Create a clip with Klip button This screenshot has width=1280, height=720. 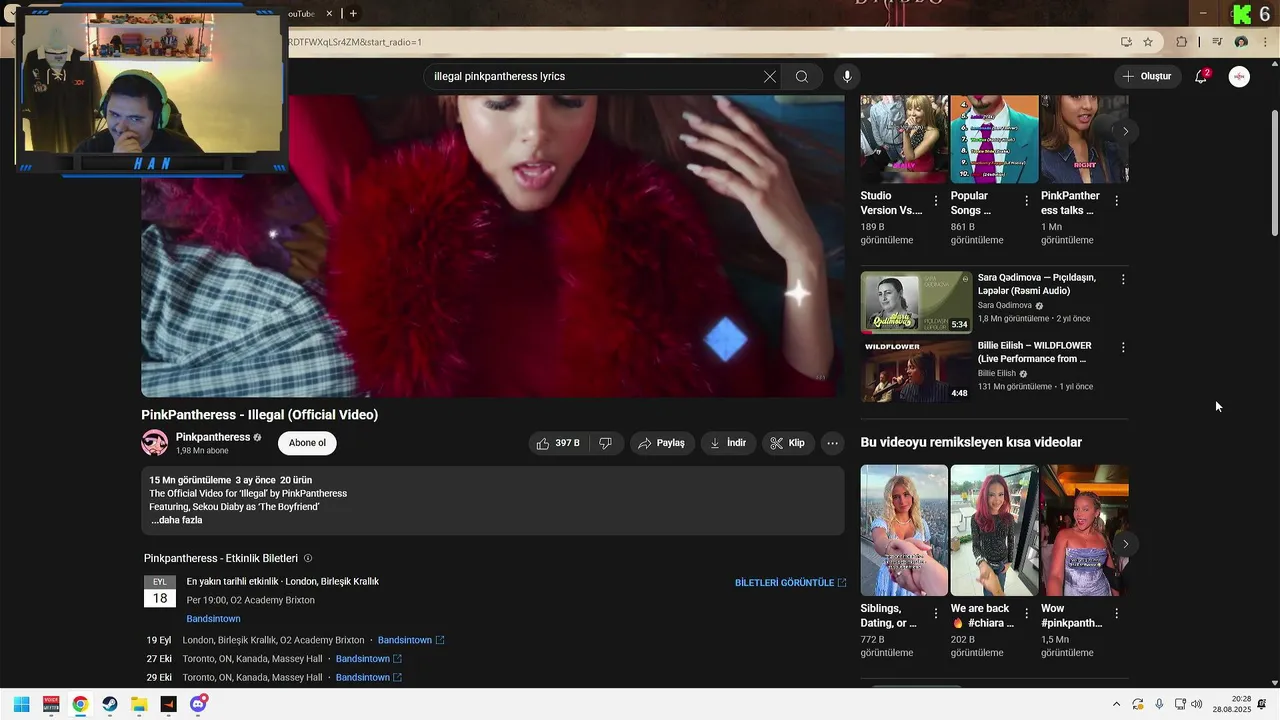pos(788,443)
